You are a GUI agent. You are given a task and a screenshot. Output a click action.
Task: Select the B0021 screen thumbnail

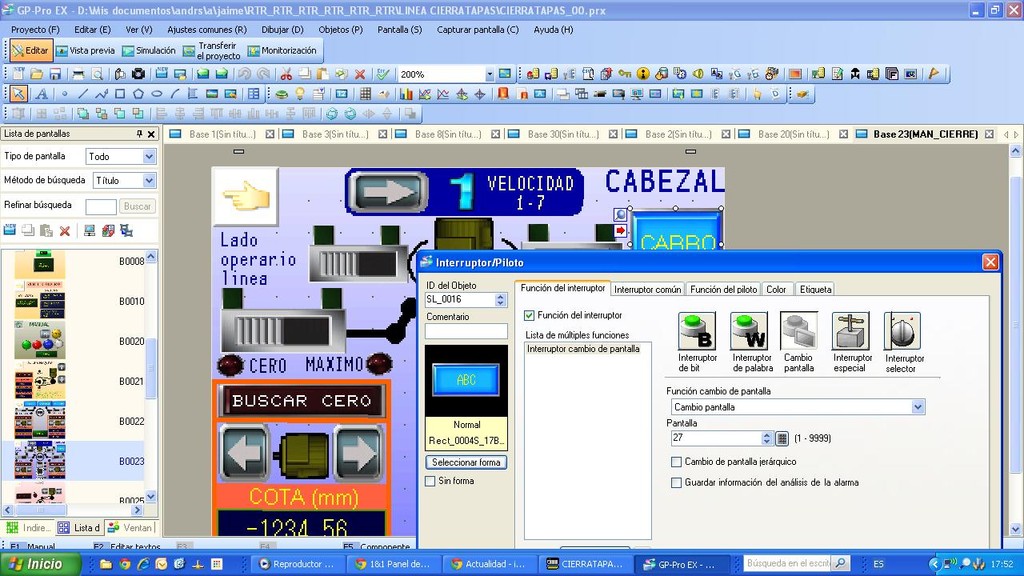pos(40,382)
